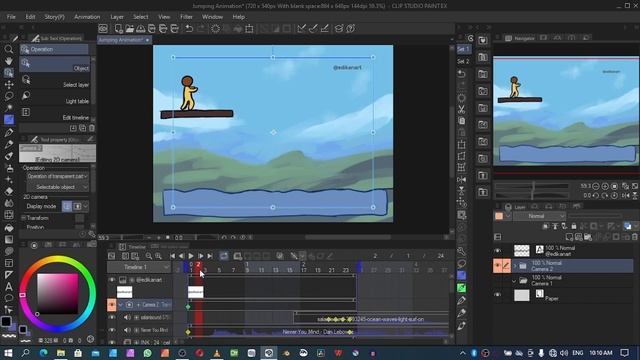The height and width of the screenshot is (360, 640).
Task: Toggle loop playback in Timeline
Action: pos(224,256)
